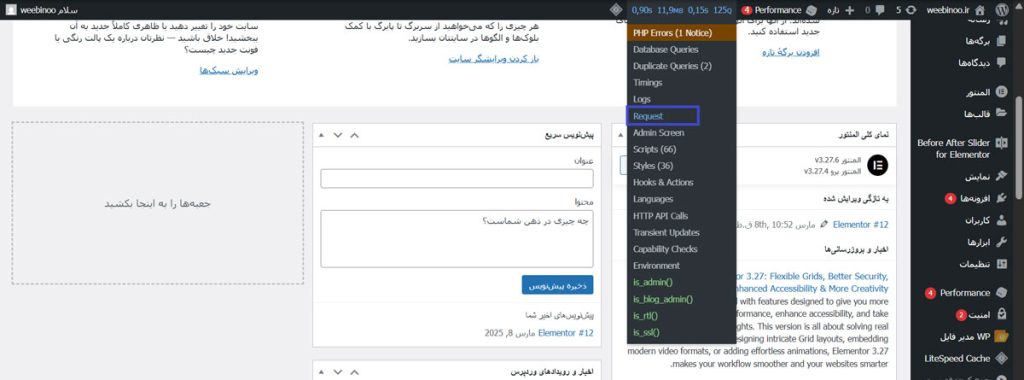
Task: Click the WP File Manager folder icon
Action: 1001,337
